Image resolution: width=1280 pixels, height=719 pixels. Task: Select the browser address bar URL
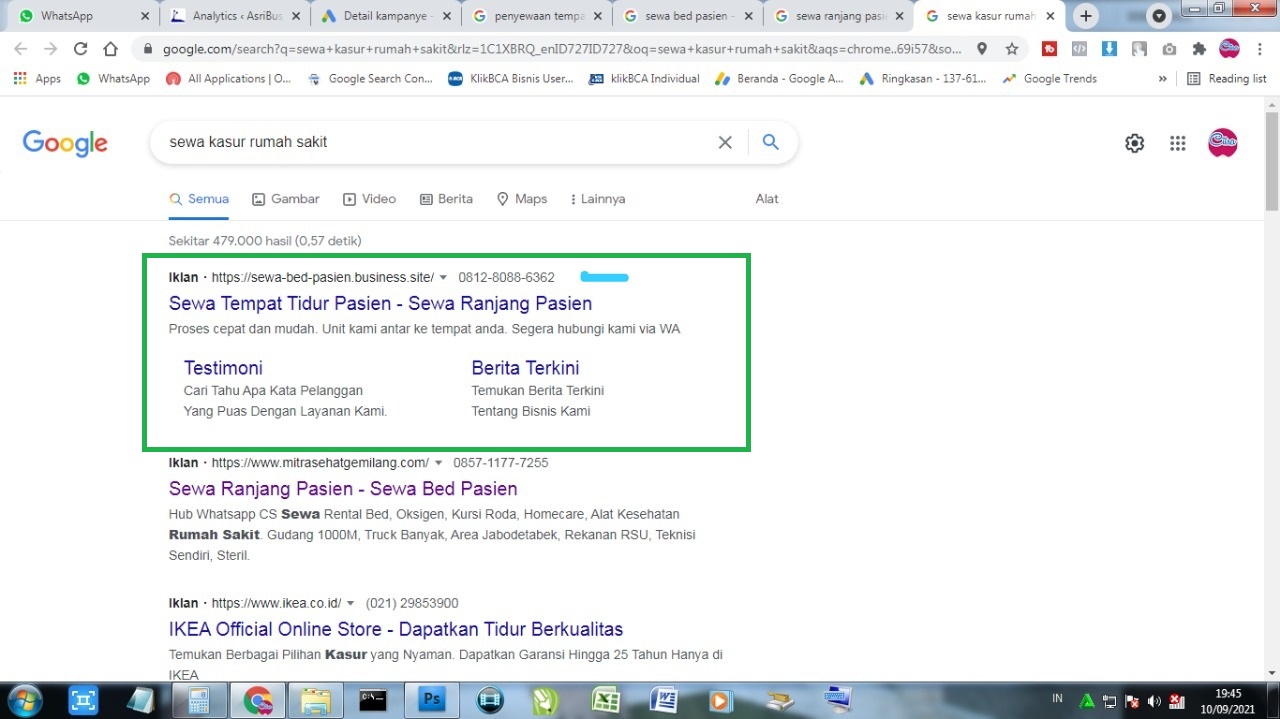[561, 49]
